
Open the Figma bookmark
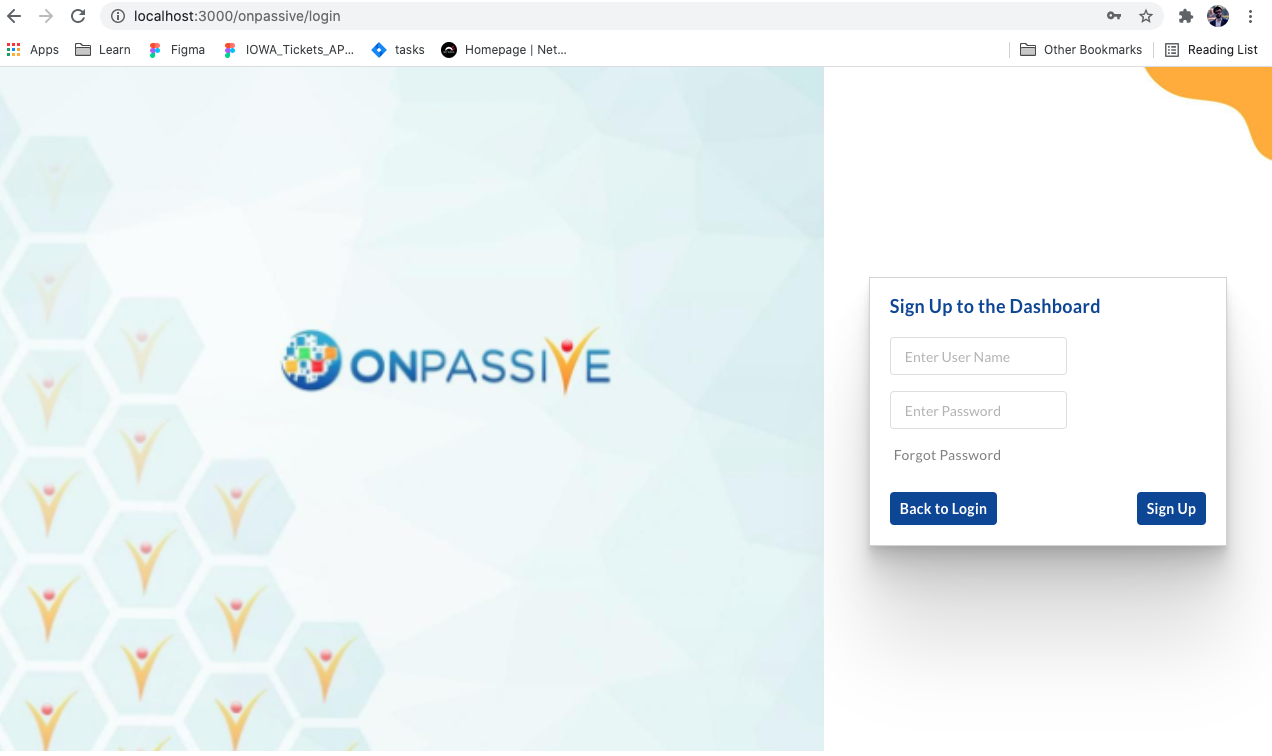point(176,50)
